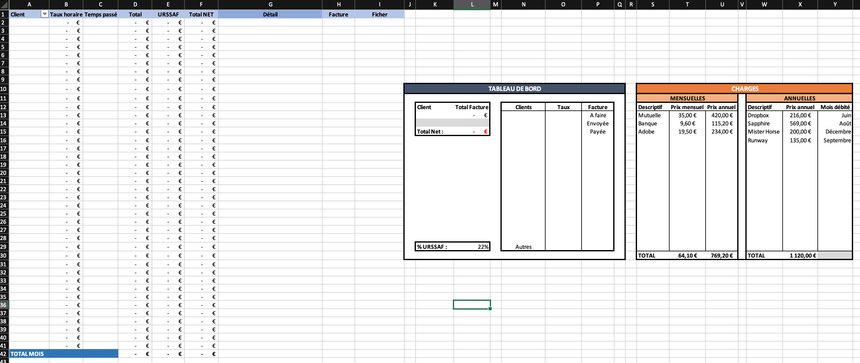Viewport: 860px width, 363px height.
Task: Select column header L
Action: click(x=472, y=4)
